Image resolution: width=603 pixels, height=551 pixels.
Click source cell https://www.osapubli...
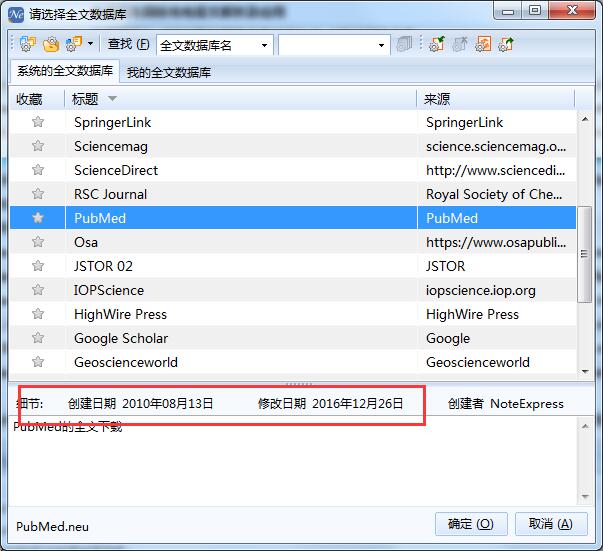tap(496, 242)
